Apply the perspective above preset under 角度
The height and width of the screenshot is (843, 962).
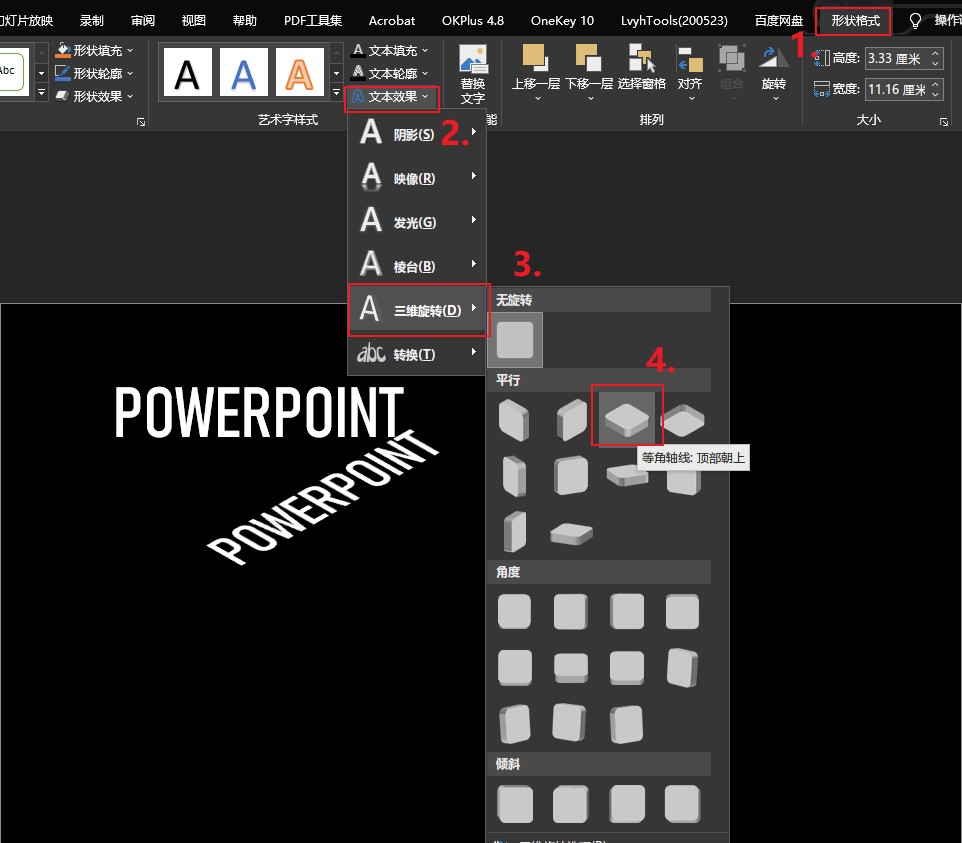514,668
